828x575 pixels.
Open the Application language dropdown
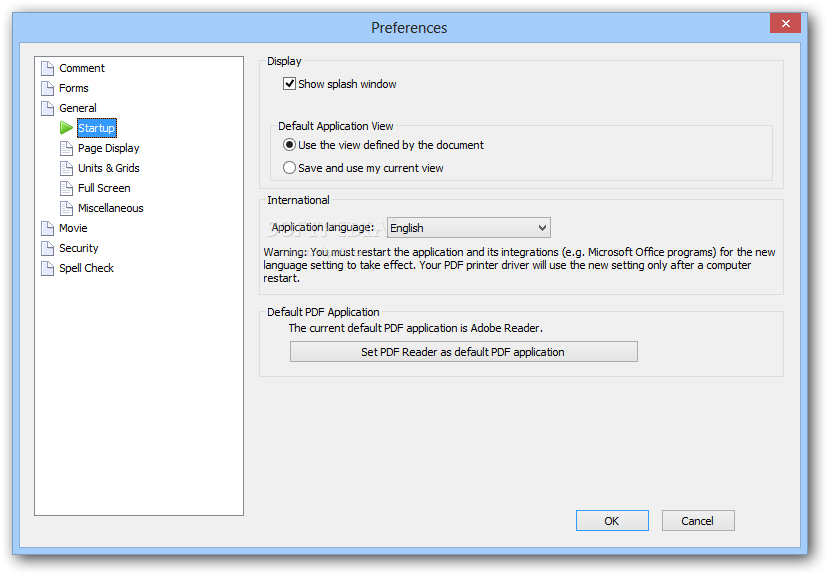[469, 228]
